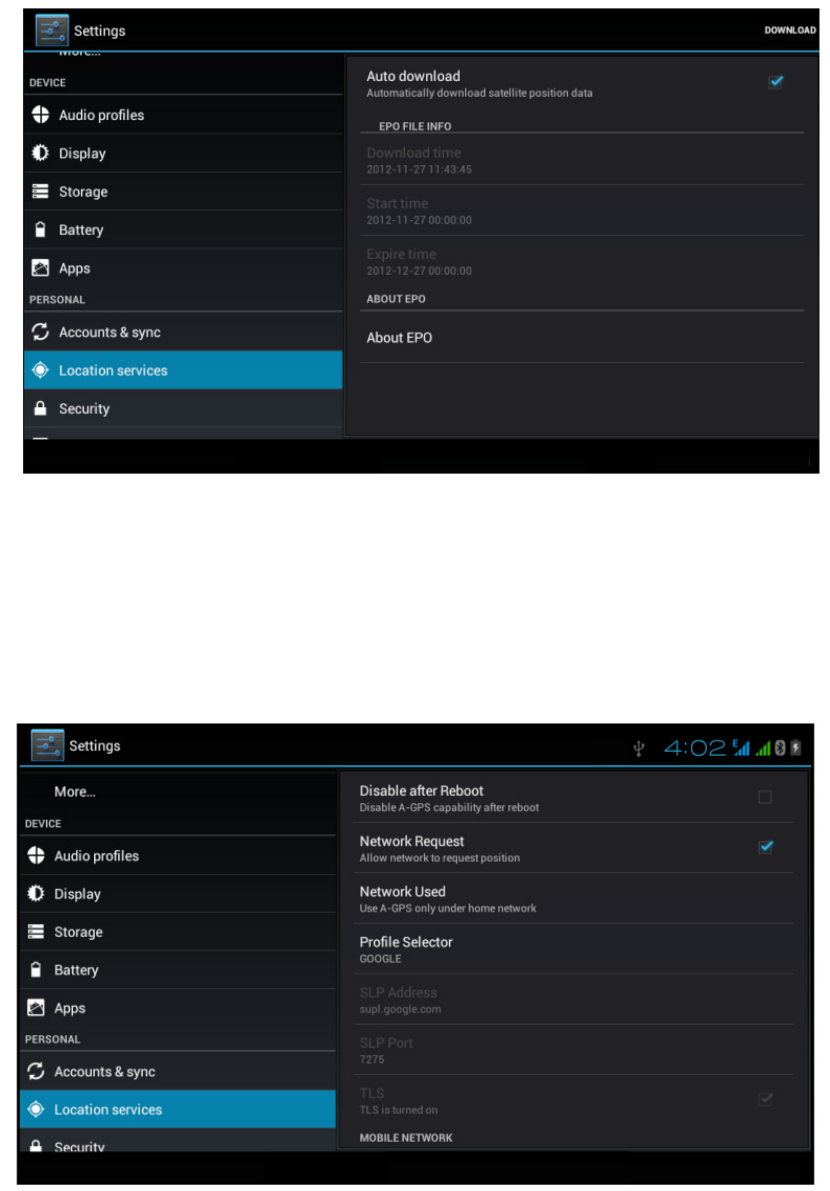Click the Audio profiles icon in top screenshot

[x=40, y=115]
